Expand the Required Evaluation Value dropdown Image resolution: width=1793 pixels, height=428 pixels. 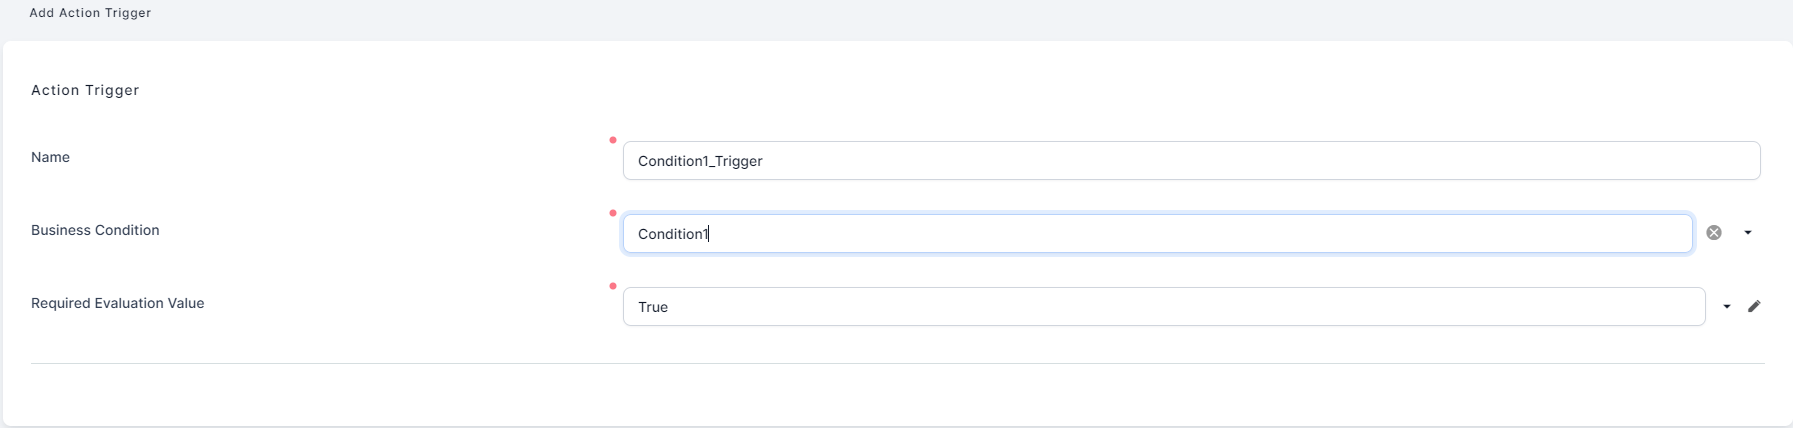coord(1727,307)
